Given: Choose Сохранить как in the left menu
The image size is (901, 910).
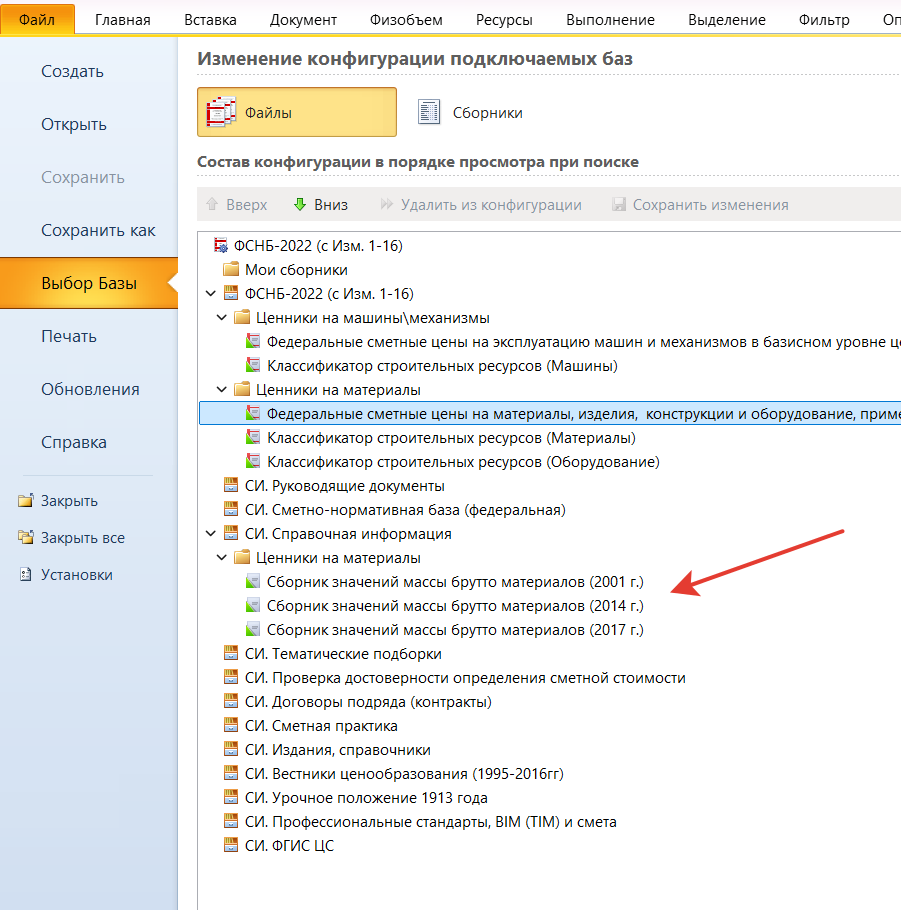Looking at the screenshot, I should [x=98, y=230].
